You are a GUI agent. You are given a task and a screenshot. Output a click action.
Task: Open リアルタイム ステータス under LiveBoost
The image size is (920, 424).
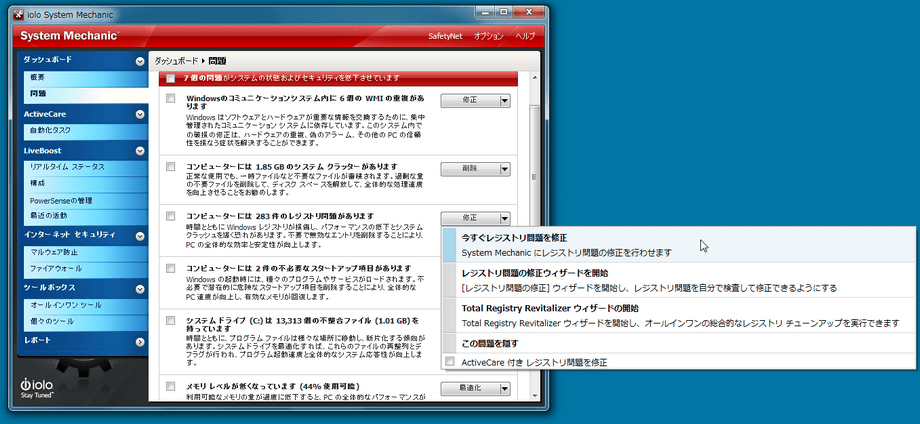pos(86,168)
